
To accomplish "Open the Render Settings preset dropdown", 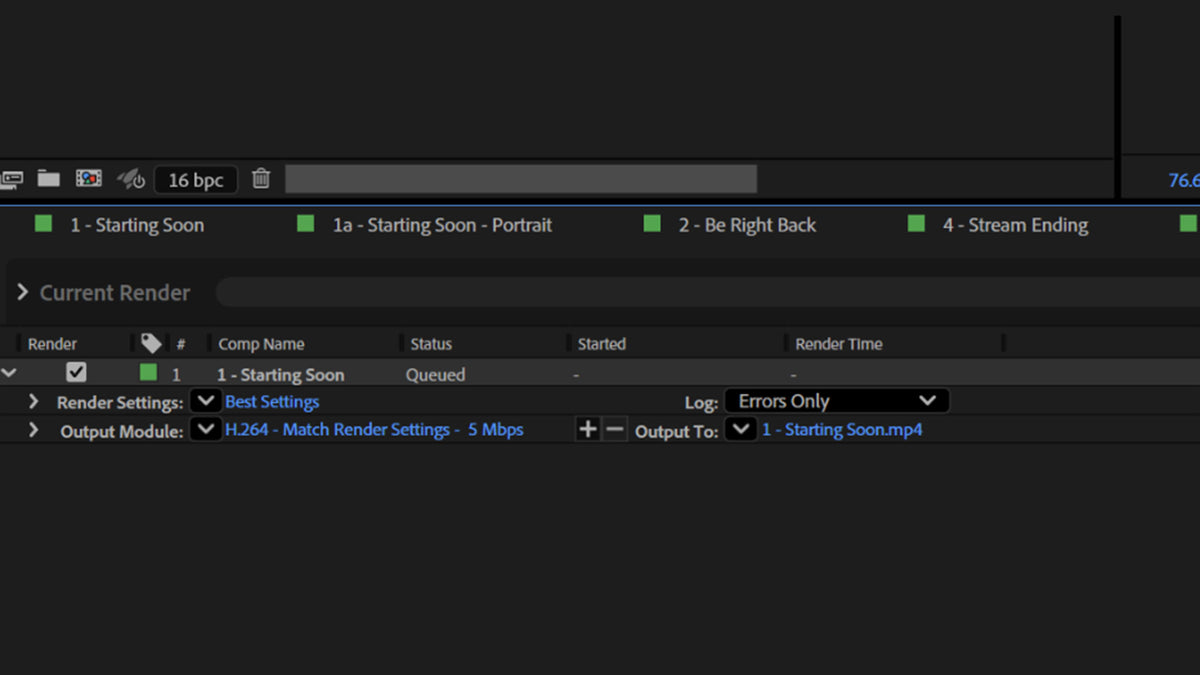I will click(205, 402).
